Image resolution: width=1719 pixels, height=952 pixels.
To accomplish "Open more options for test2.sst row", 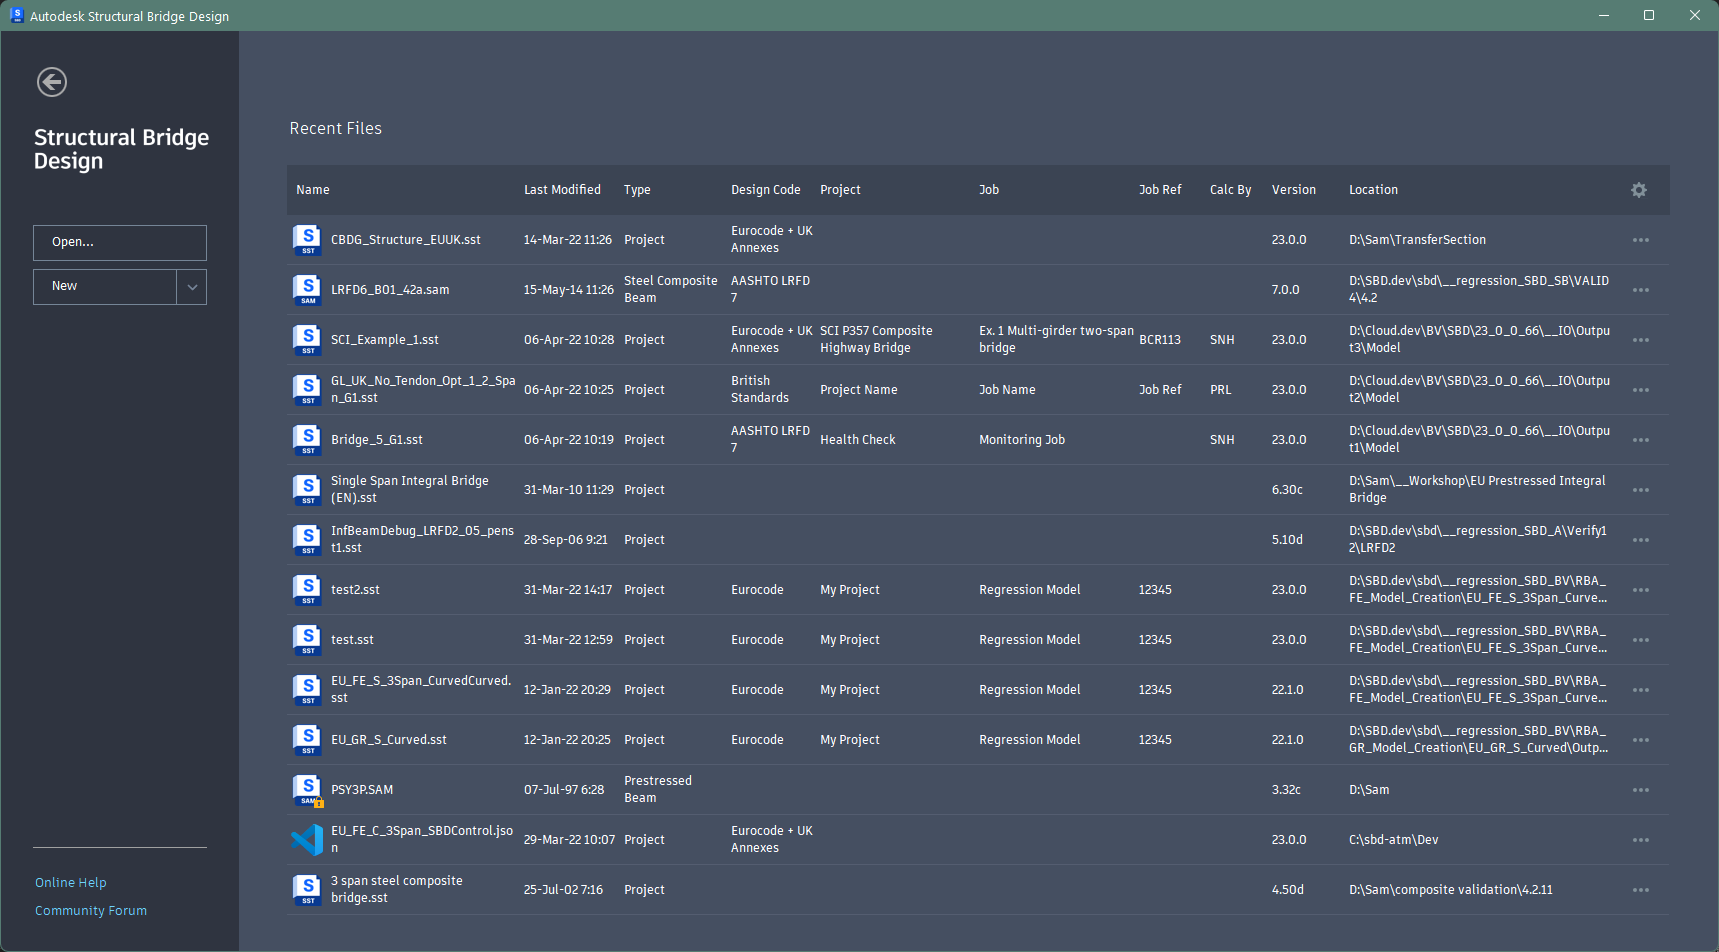I will [x=1641, y=590].
